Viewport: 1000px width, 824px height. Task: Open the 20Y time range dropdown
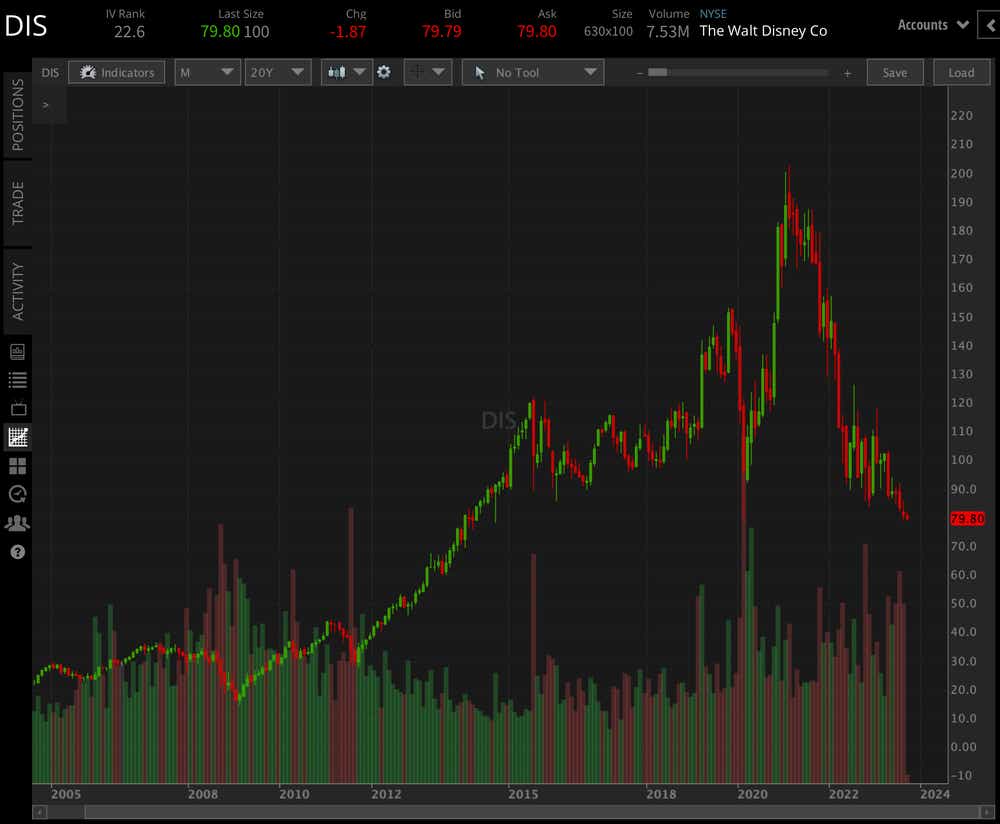coord(277,73)
